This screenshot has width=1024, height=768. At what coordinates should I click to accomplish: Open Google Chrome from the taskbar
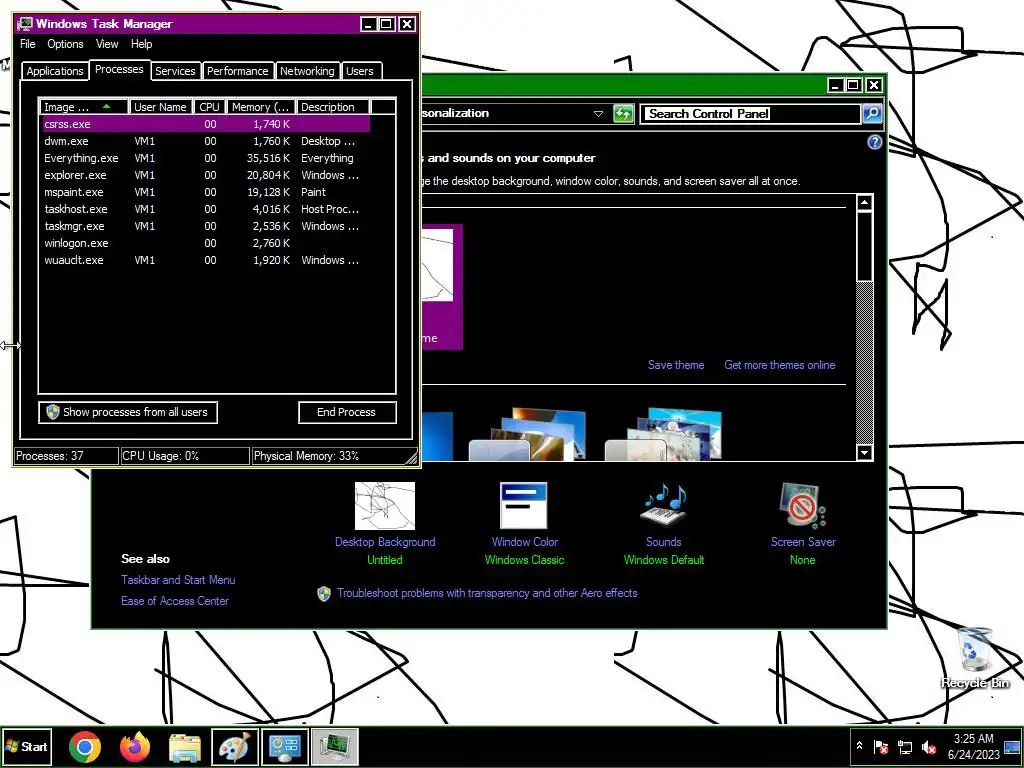coord(84,746)
